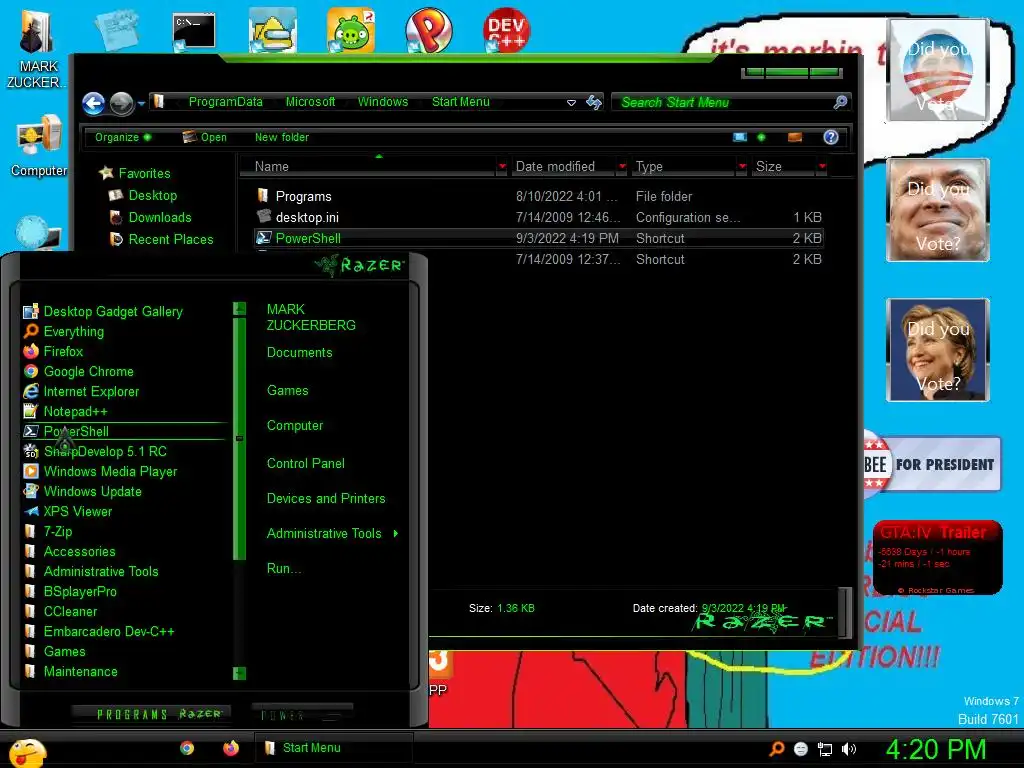Image resolution: width=1024 pixels, height=768 pixels.
Task: Click the search magnifier in Search Start Menu
Action: click(x=840, y=102)
